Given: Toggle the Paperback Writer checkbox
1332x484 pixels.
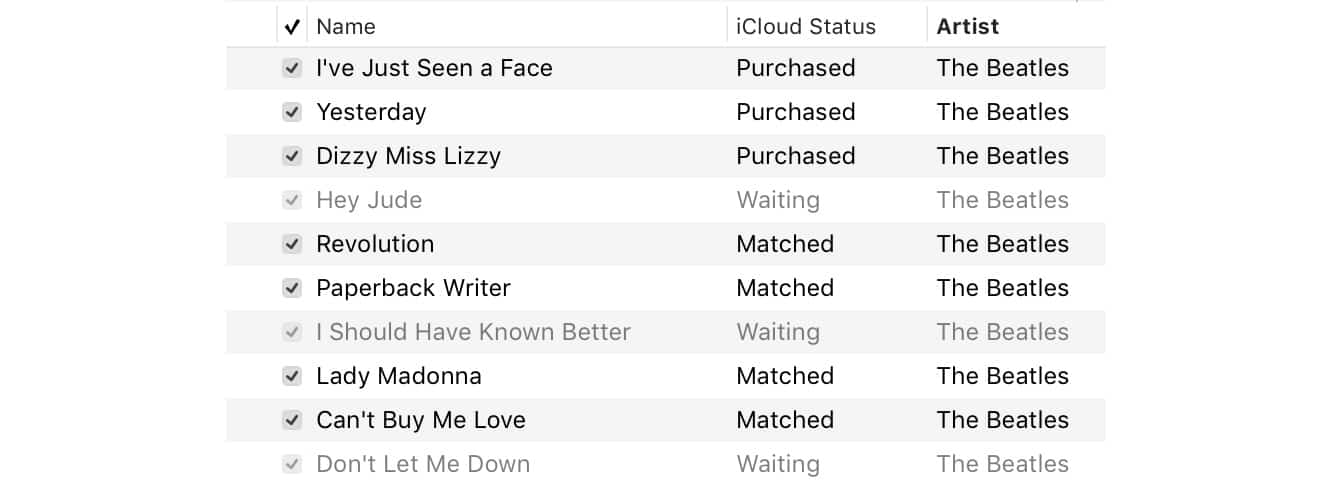Looking at the screenshot, I should (x=292, y=288).
